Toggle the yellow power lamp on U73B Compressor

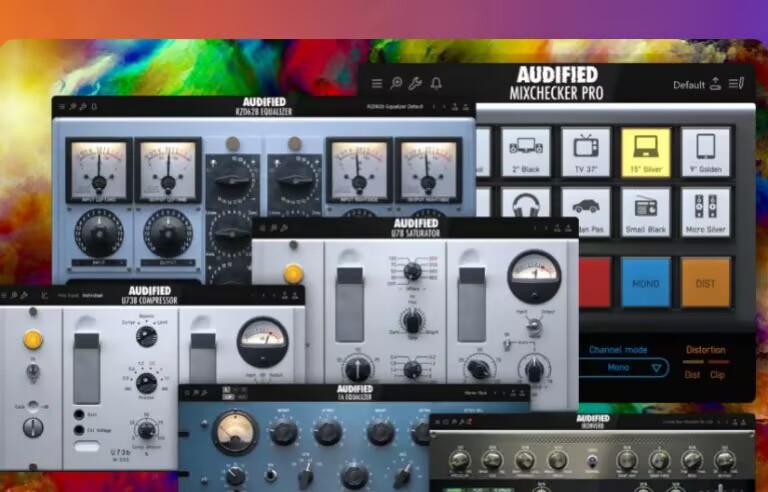33,340
